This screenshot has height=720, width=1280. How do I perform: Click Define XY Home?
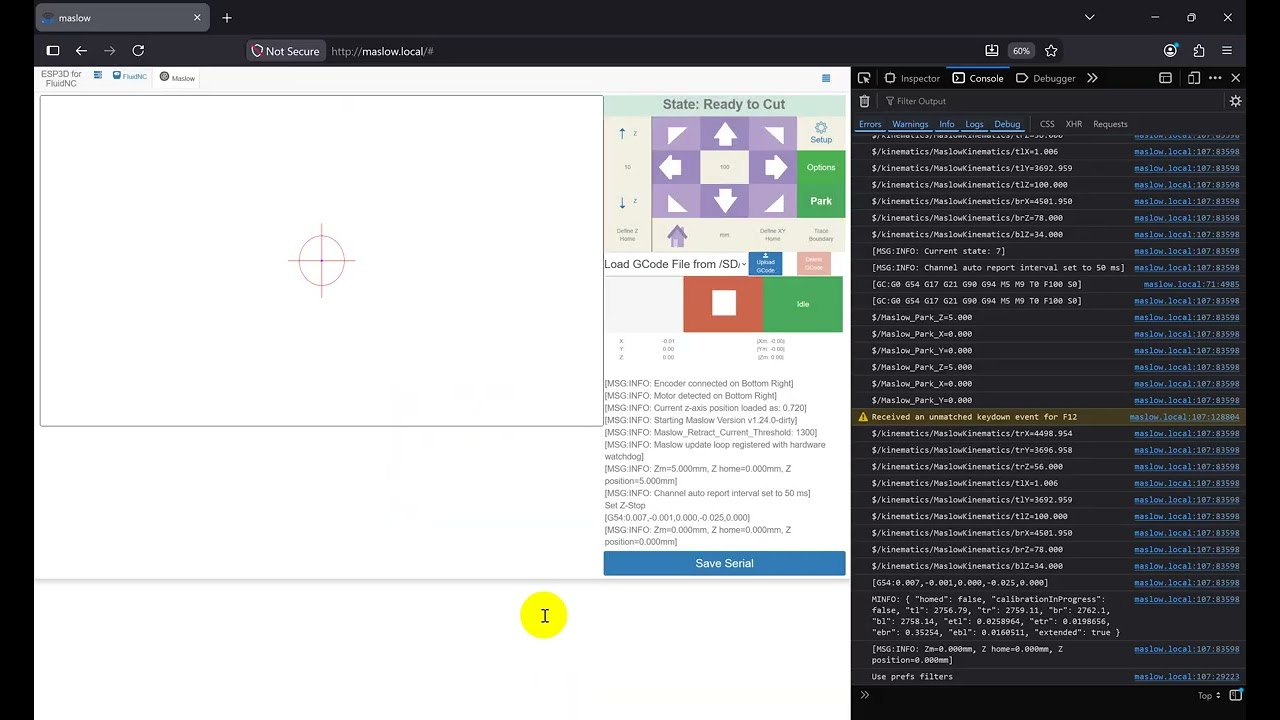click(x=773, y=235)
